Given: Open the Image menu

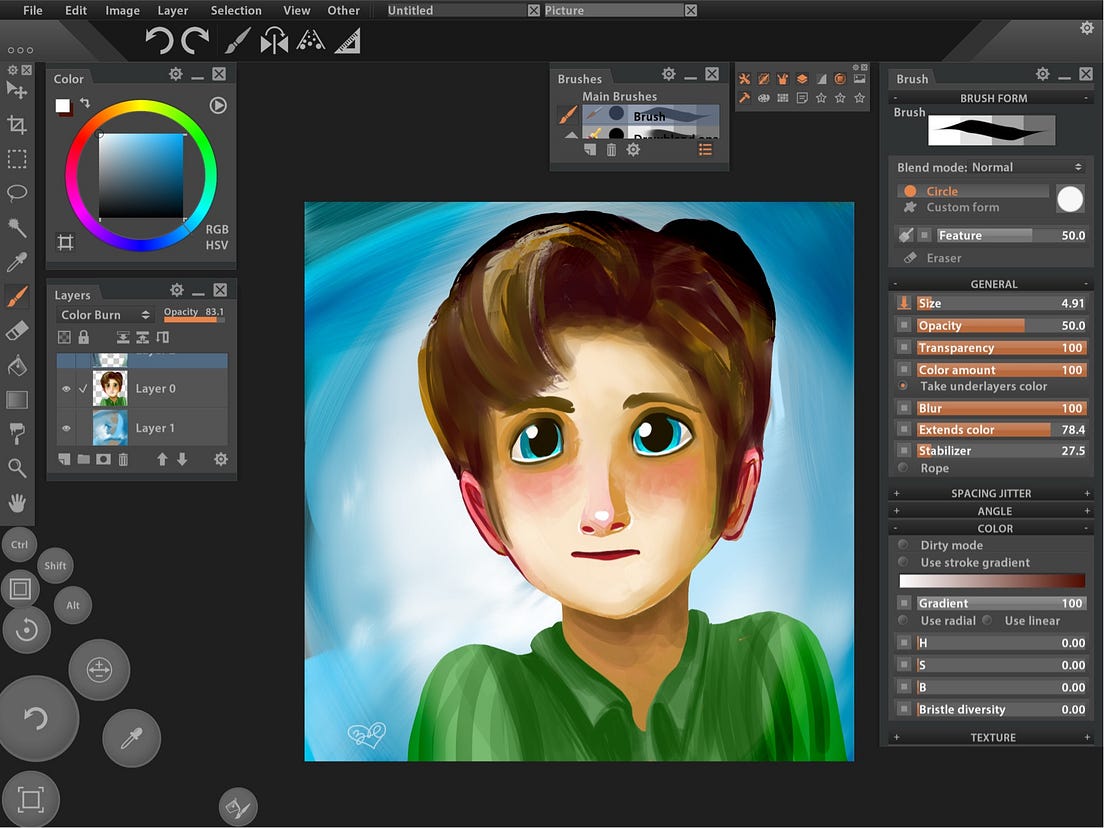Looking at the screenshot, I should (122, 11).
